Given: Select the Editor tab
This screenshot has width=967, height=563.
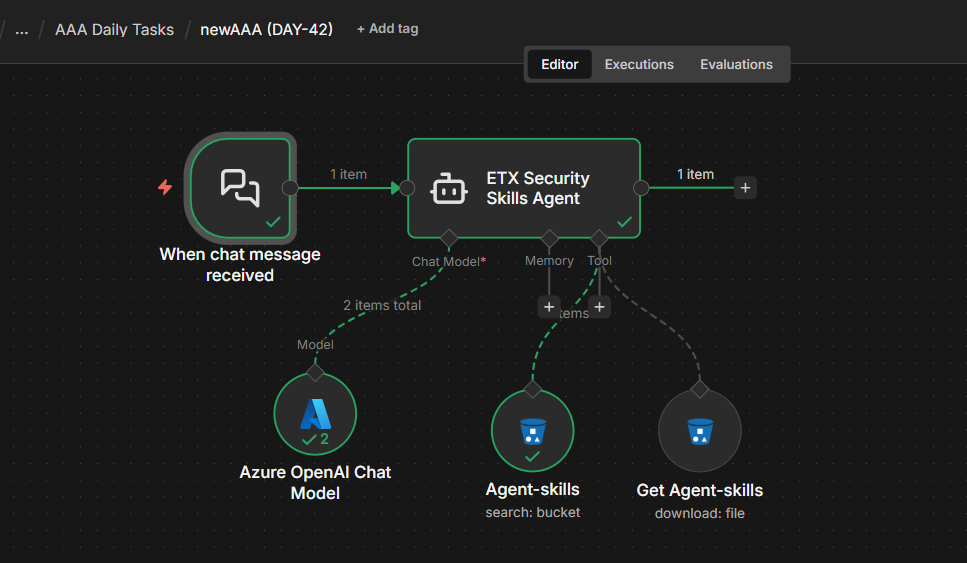Looking at the screenshot, I should (559, 64).
